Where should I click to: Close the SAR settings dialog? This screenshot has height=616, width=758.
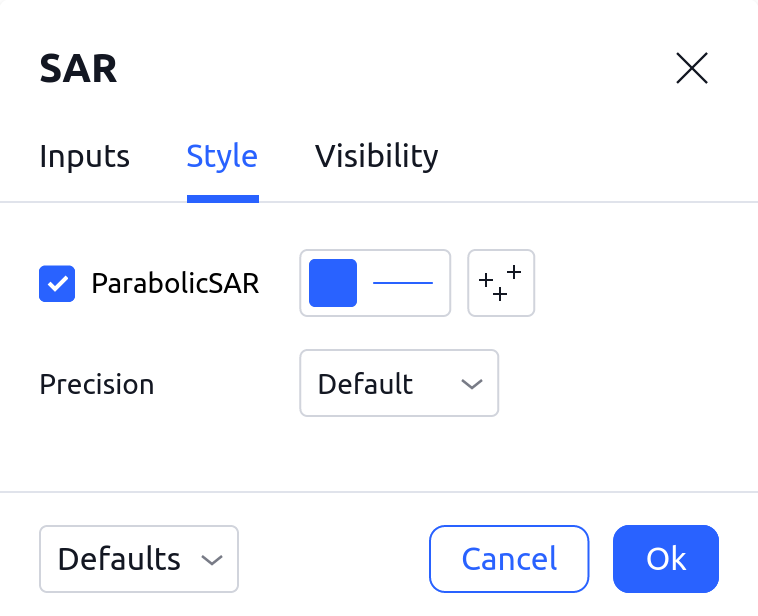692,69
